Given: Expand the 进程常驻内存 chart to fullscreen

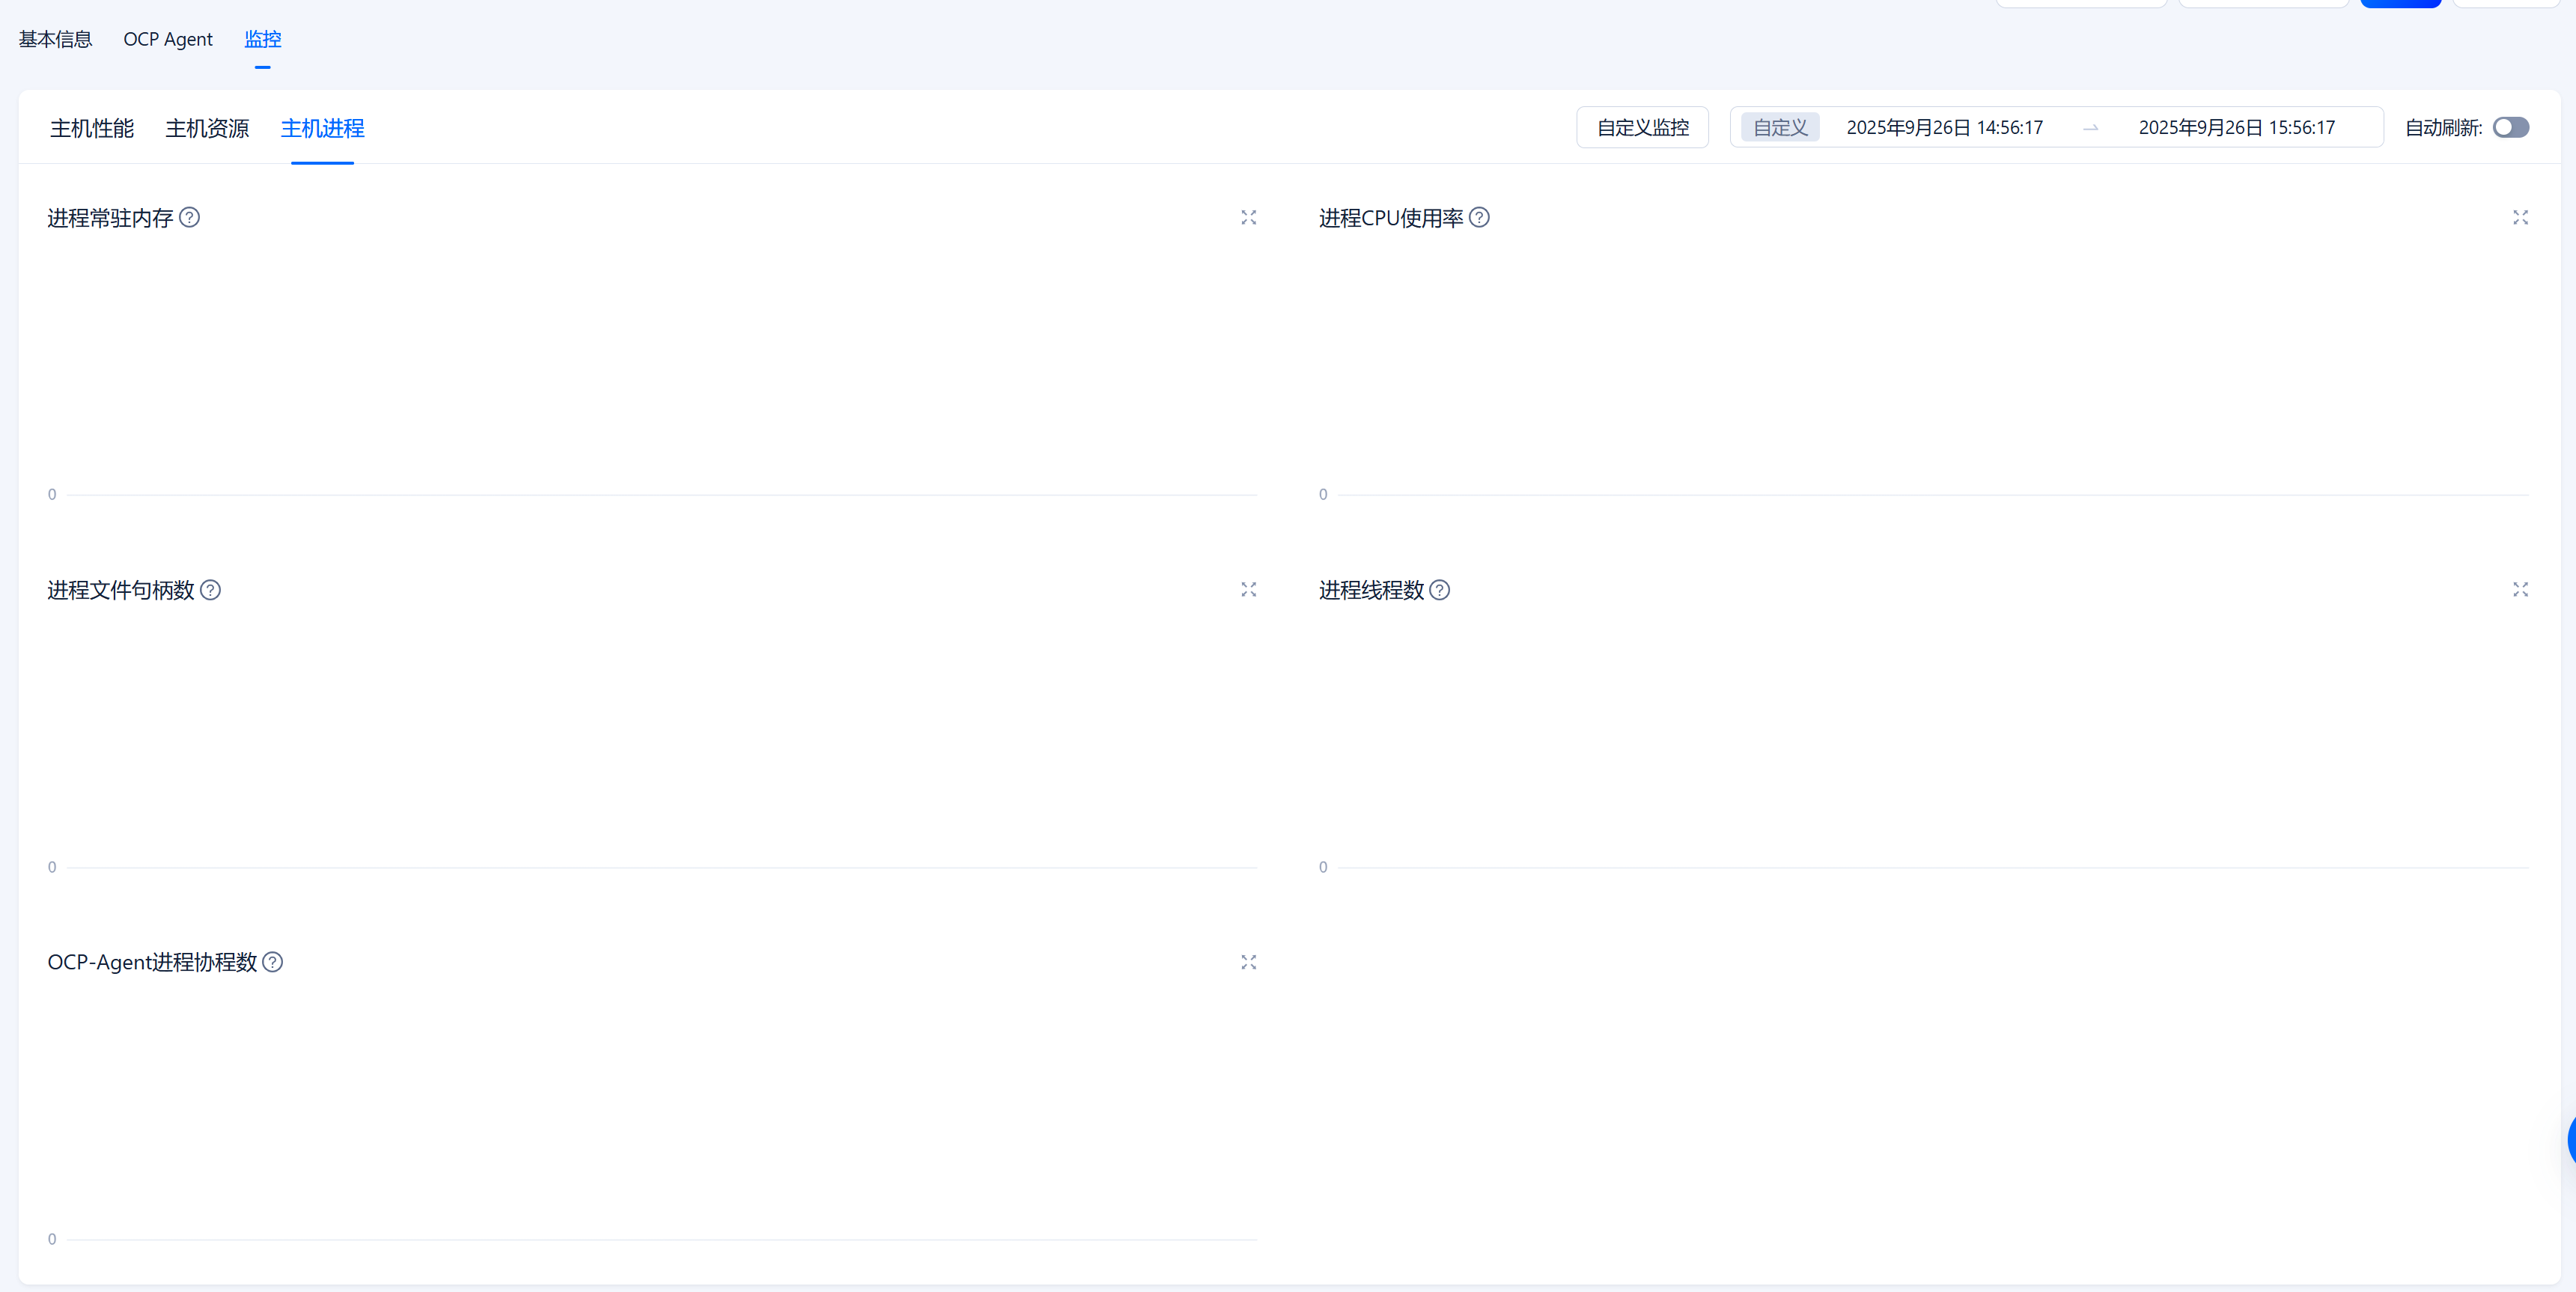Looking at the screenshot, I should point(1248,217).
